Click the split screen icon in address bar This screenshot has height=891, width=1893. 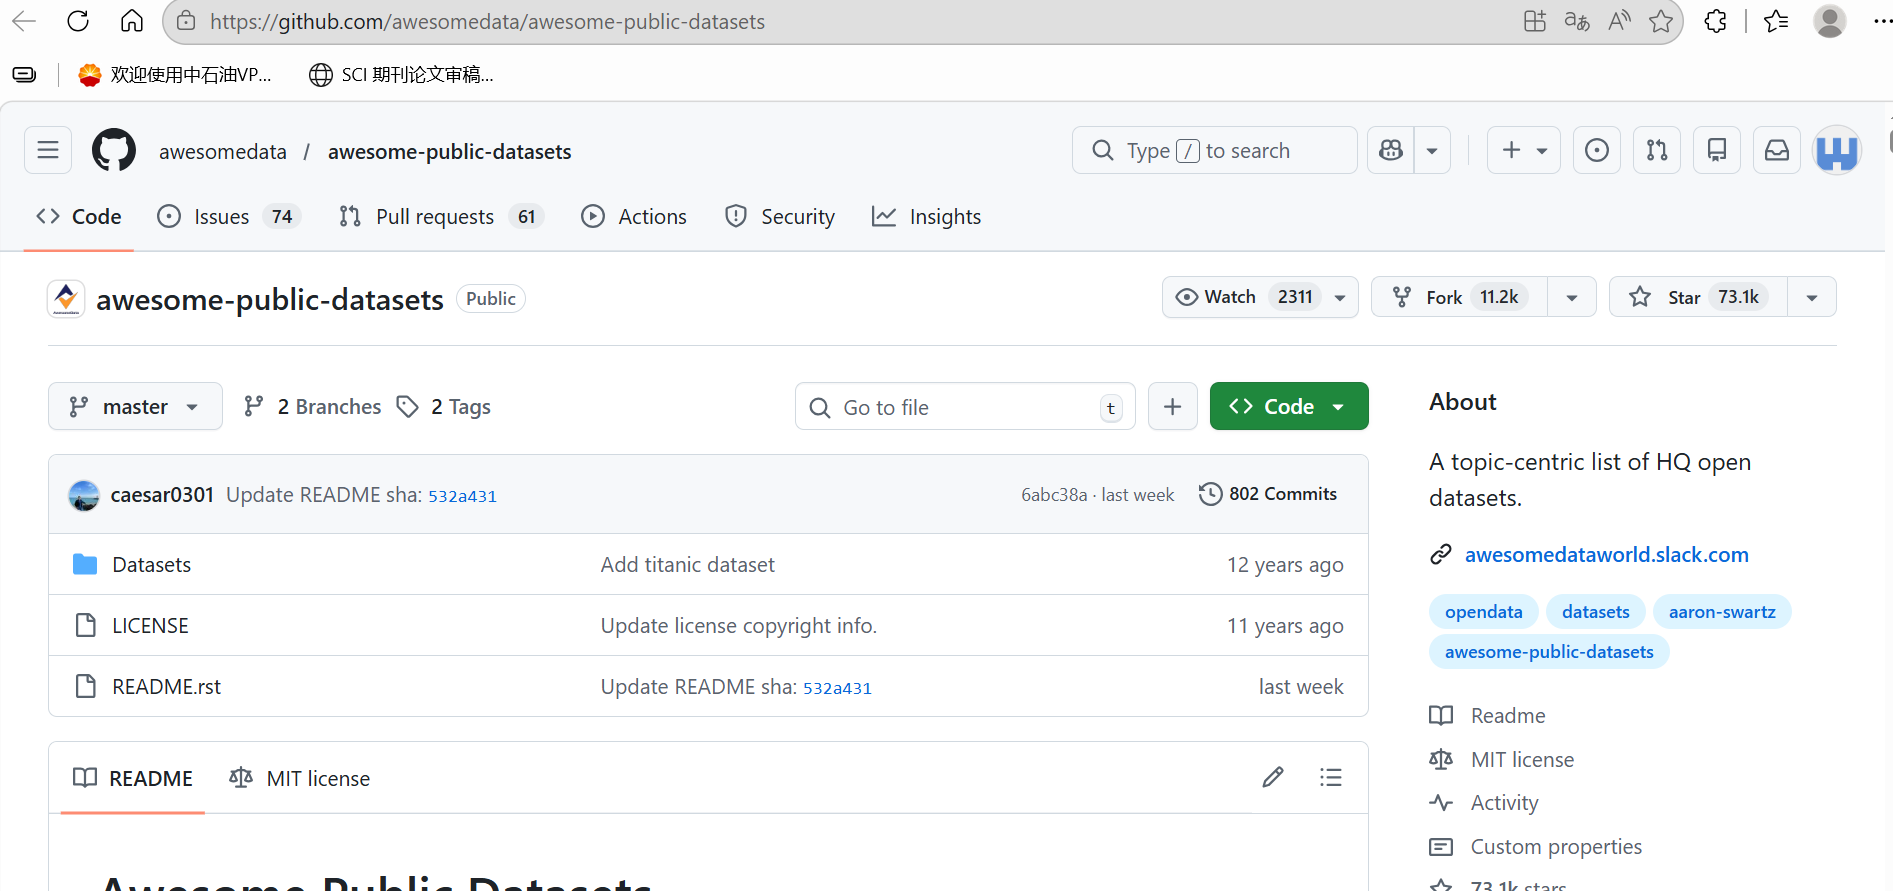(1534, 21)
